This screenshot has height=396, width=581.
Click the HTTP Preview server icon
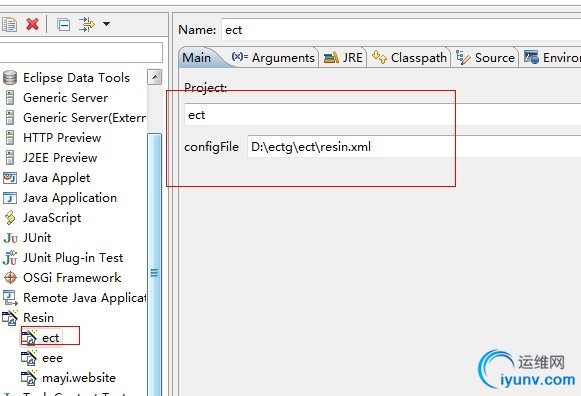[x=10, y=138]
